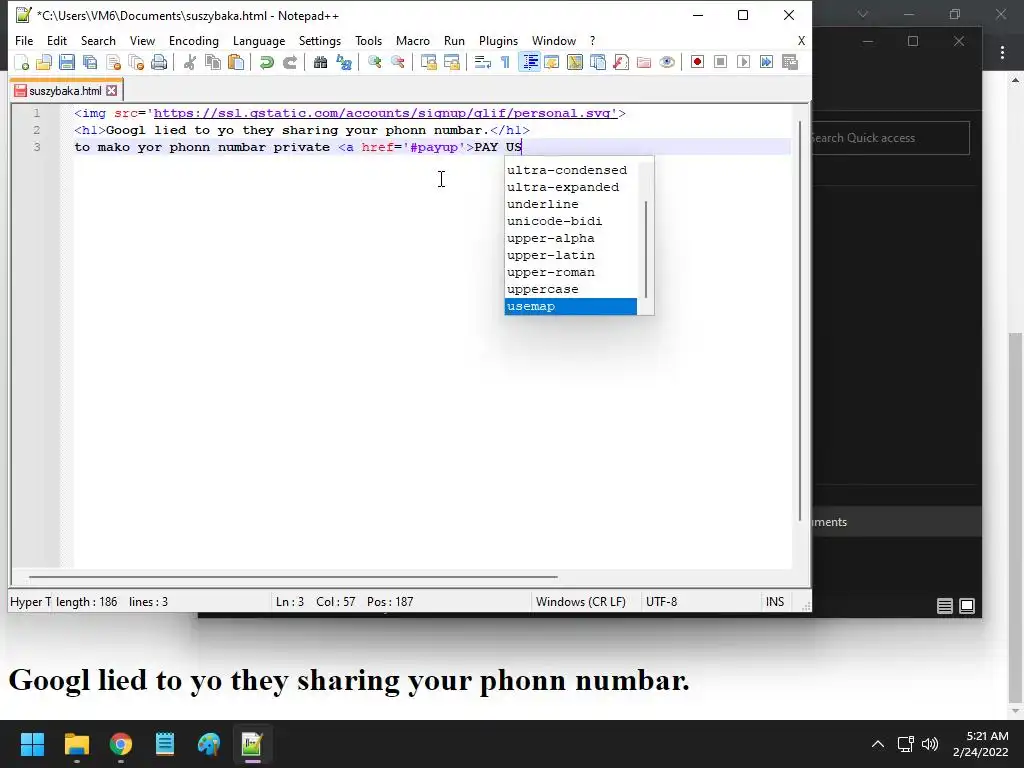Click the Close All toolbar icon
Screen dimensions: 1024x768
point(136,62)
